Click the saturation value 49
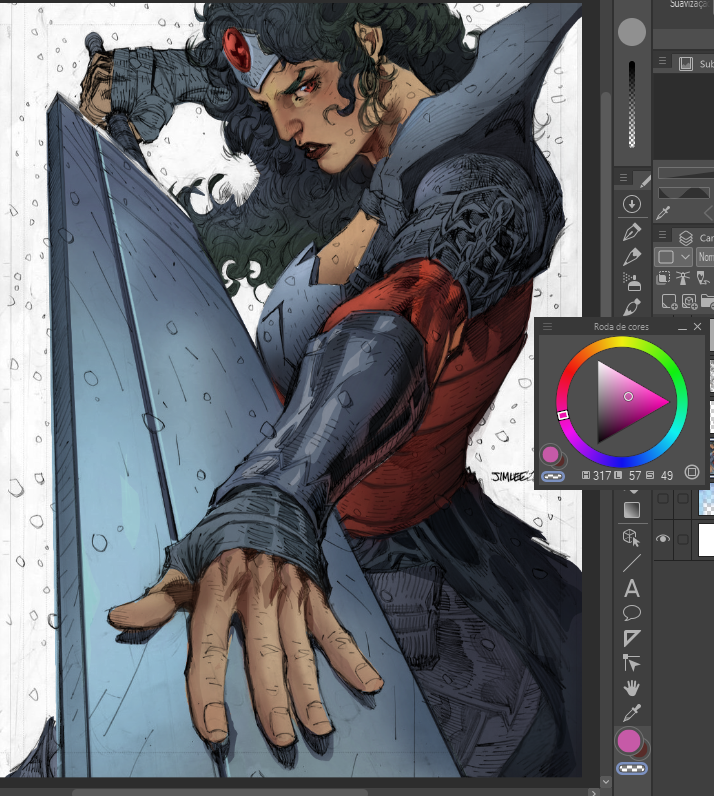The width and height of the screenshot is (714, 796). coord(667,476)
